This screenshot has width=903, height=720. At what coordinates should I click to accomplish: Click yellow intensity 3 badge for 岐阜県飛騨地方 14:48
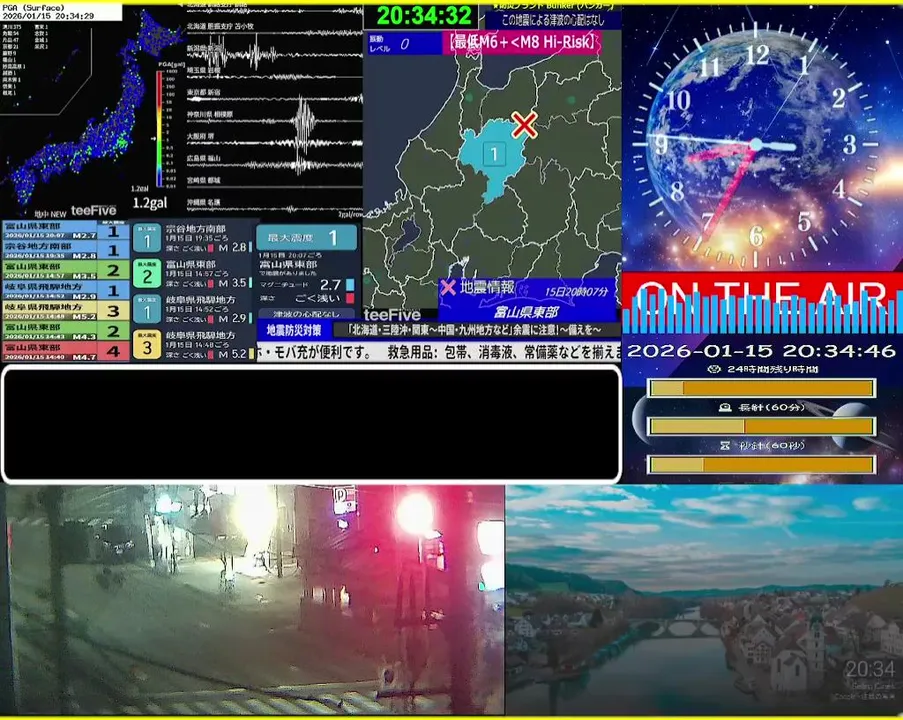147,344
